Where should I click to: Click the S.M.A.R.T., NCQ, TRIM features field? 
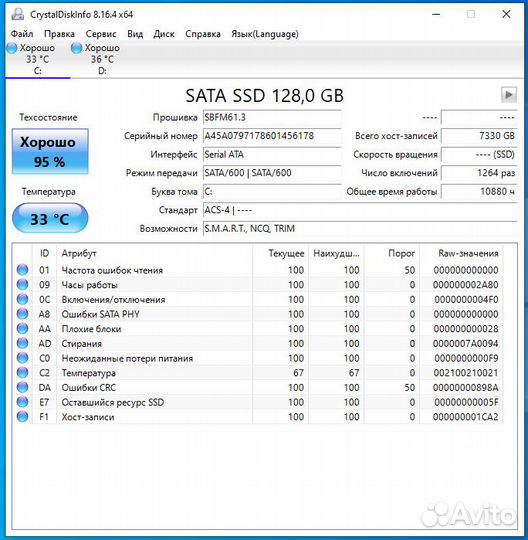[360, 229]
